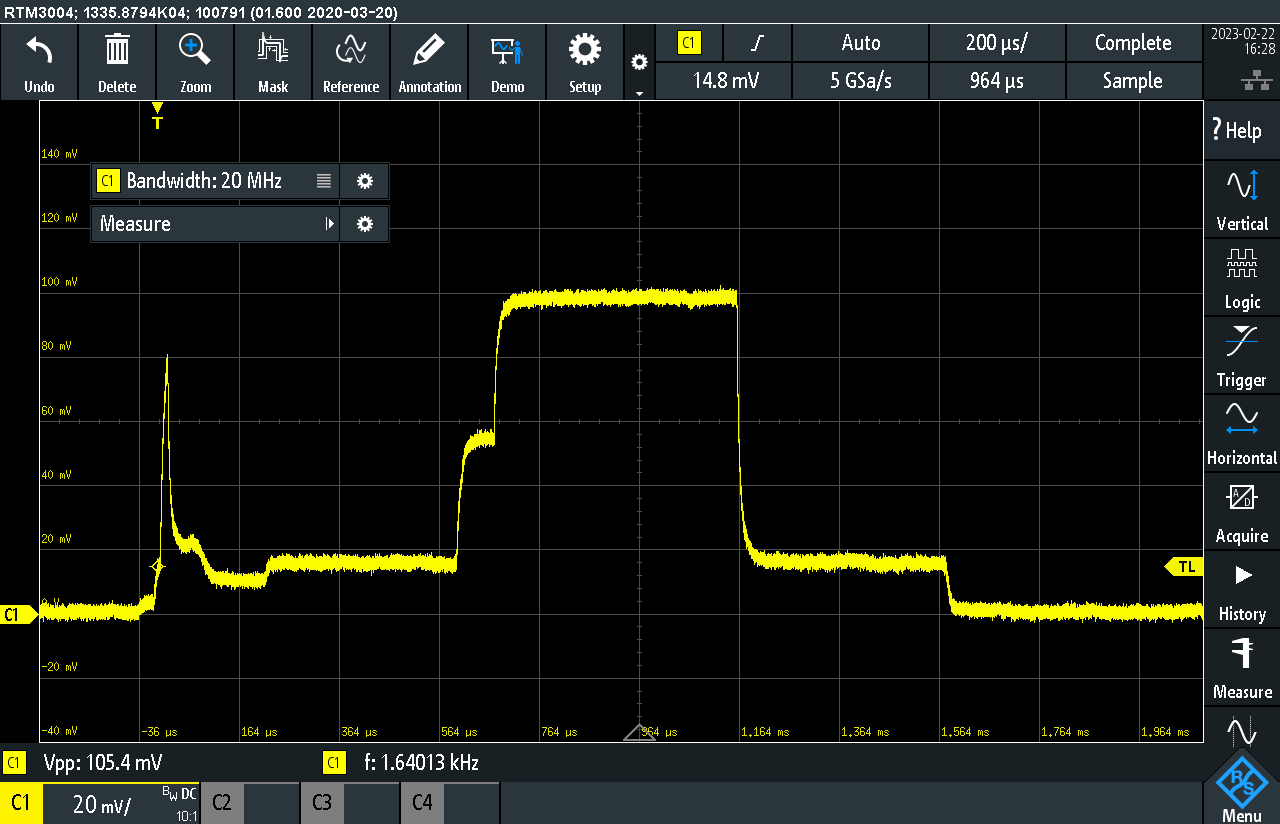Open the Mask test tool
Screen dimensions: 1280x824
[x=273, y=50]
